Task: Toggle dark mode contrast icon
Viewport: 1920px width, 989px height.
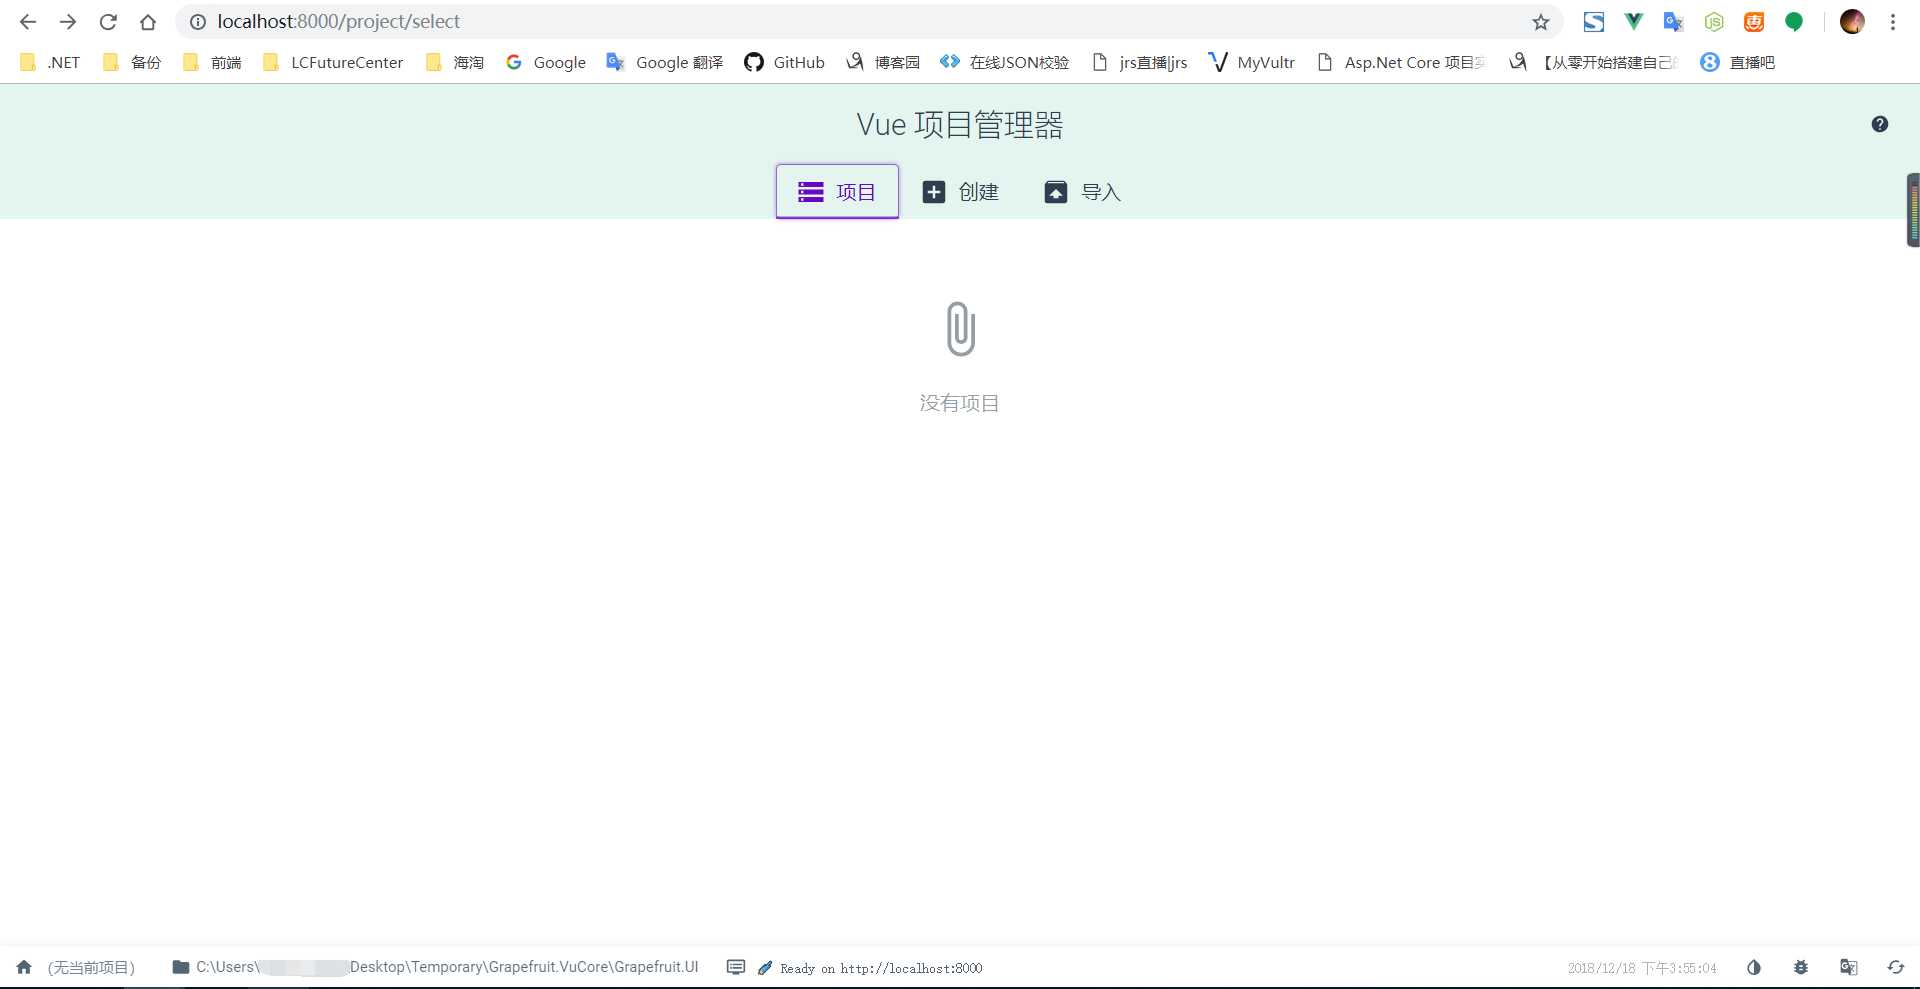Action: [x=1754, y=967]
